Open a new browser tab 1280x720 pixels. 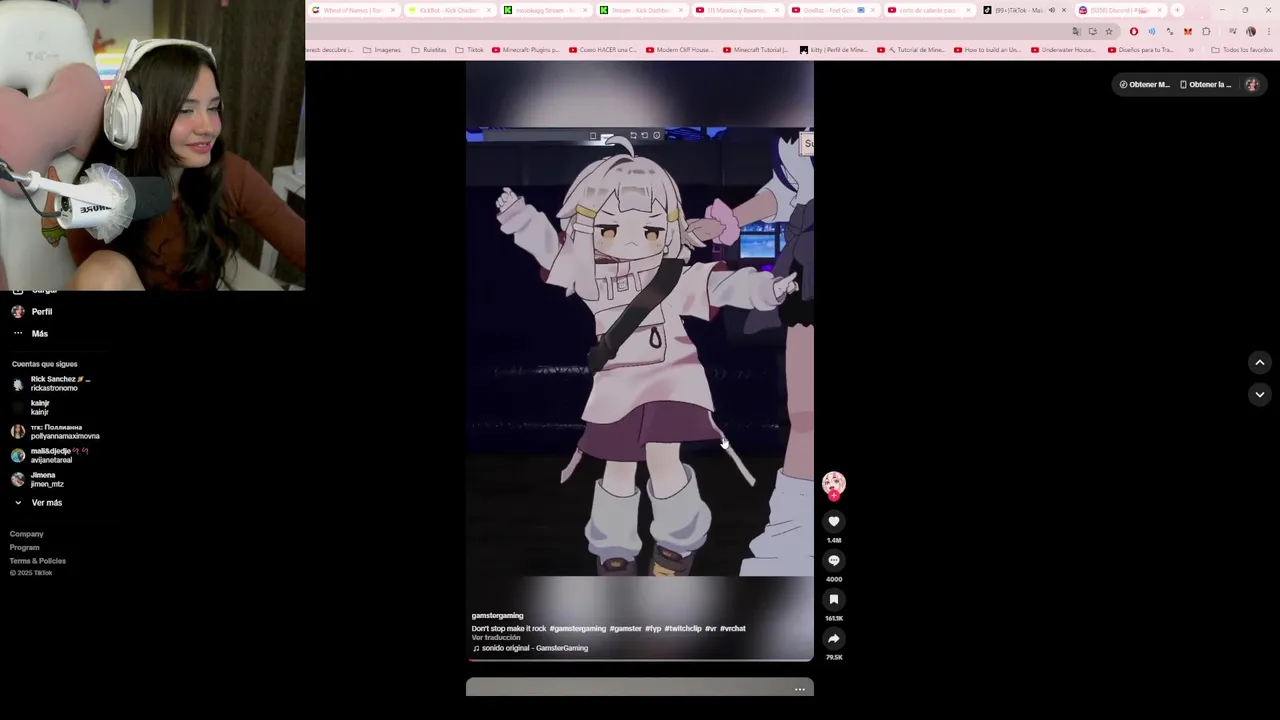point(1177,10)
